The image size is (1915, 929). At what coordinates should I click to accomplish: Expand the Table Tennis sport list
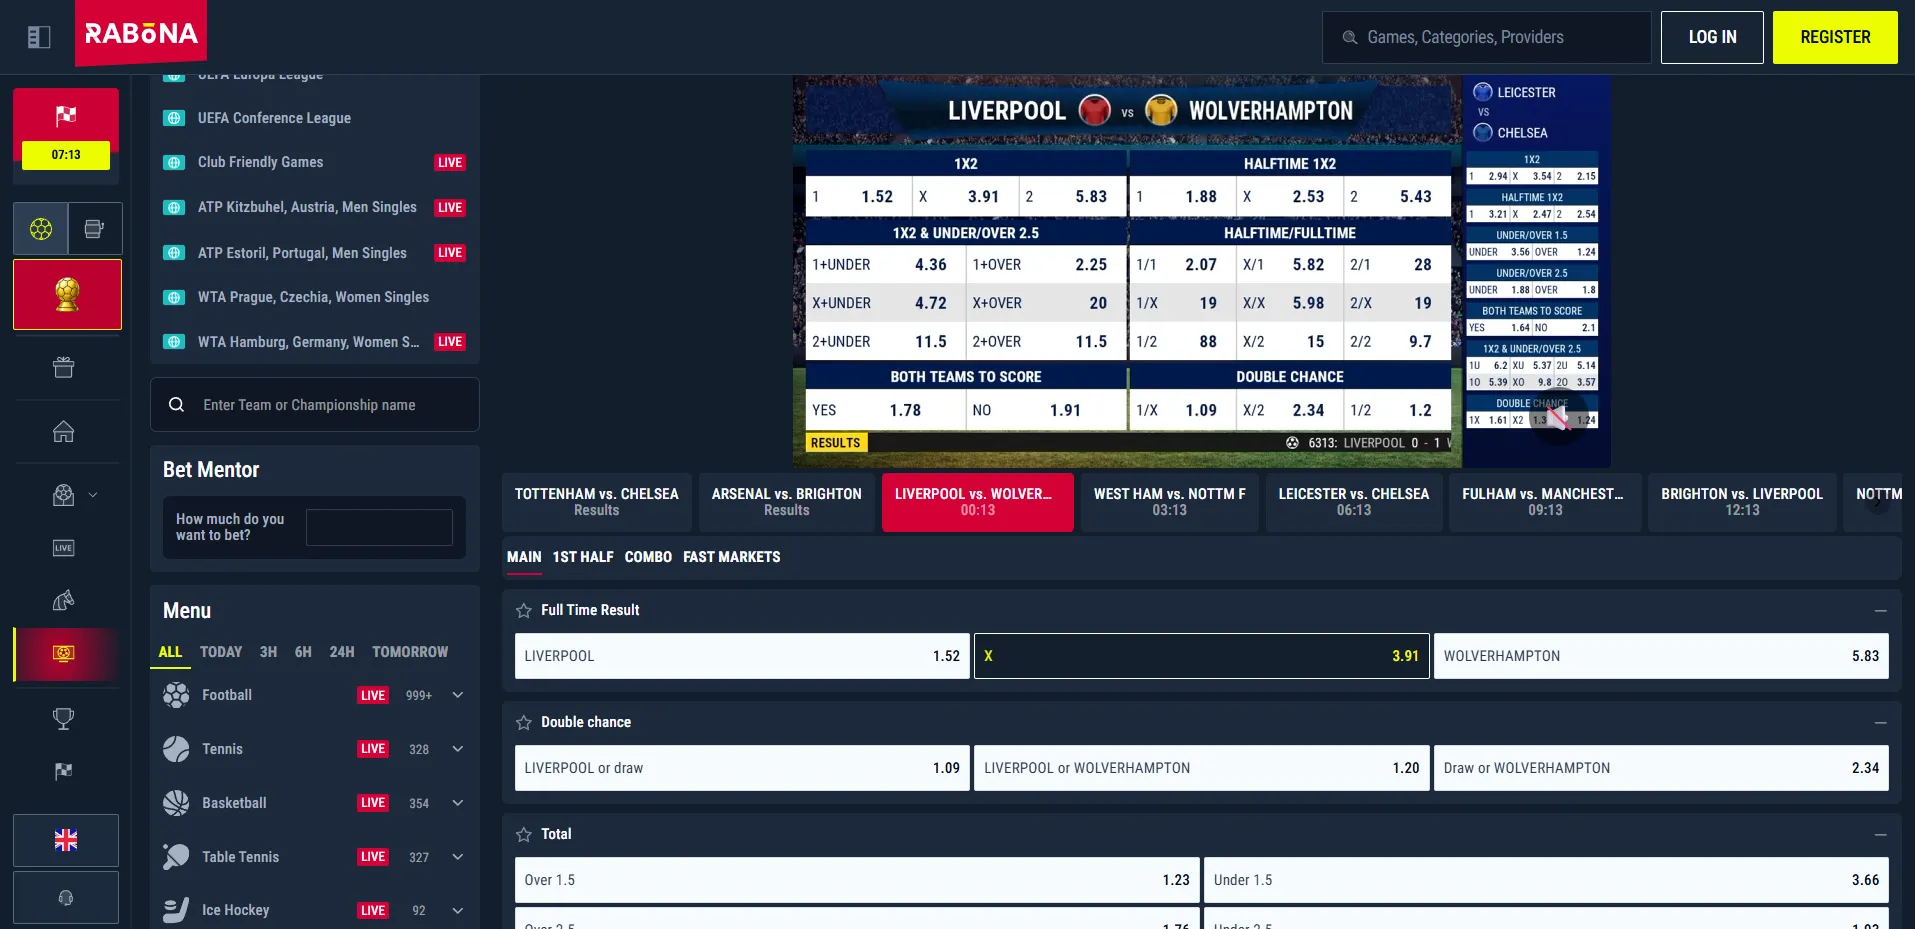pos(458,857)
